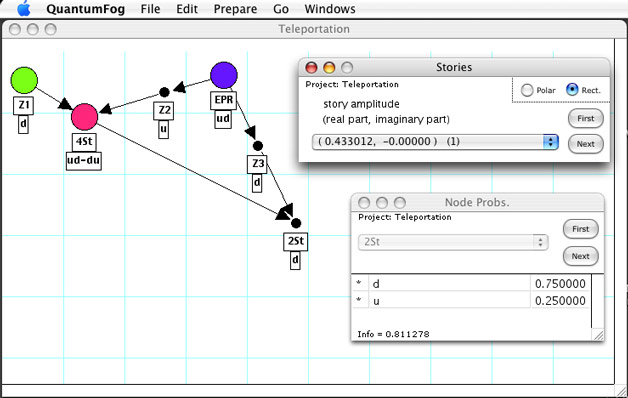Select the small black Z2 node dot

pyautogui.click(x=164, y=92)
